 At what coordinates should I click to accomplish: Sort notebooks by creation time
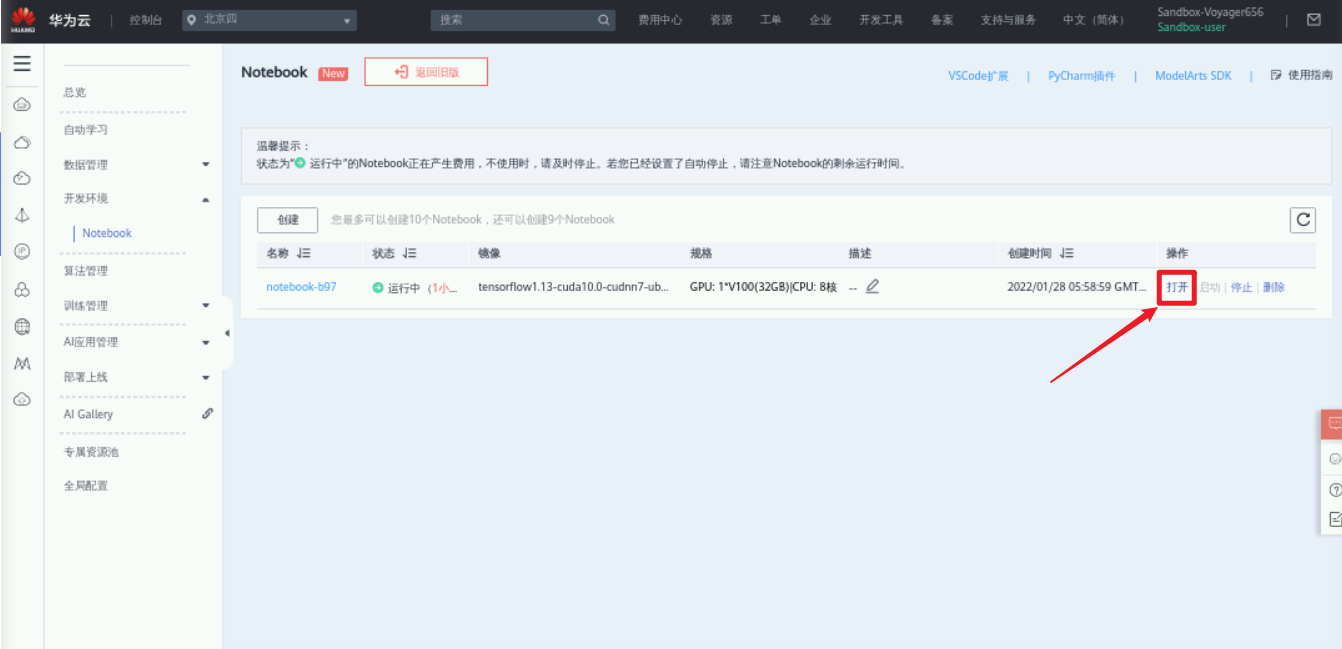point(1067,254)
